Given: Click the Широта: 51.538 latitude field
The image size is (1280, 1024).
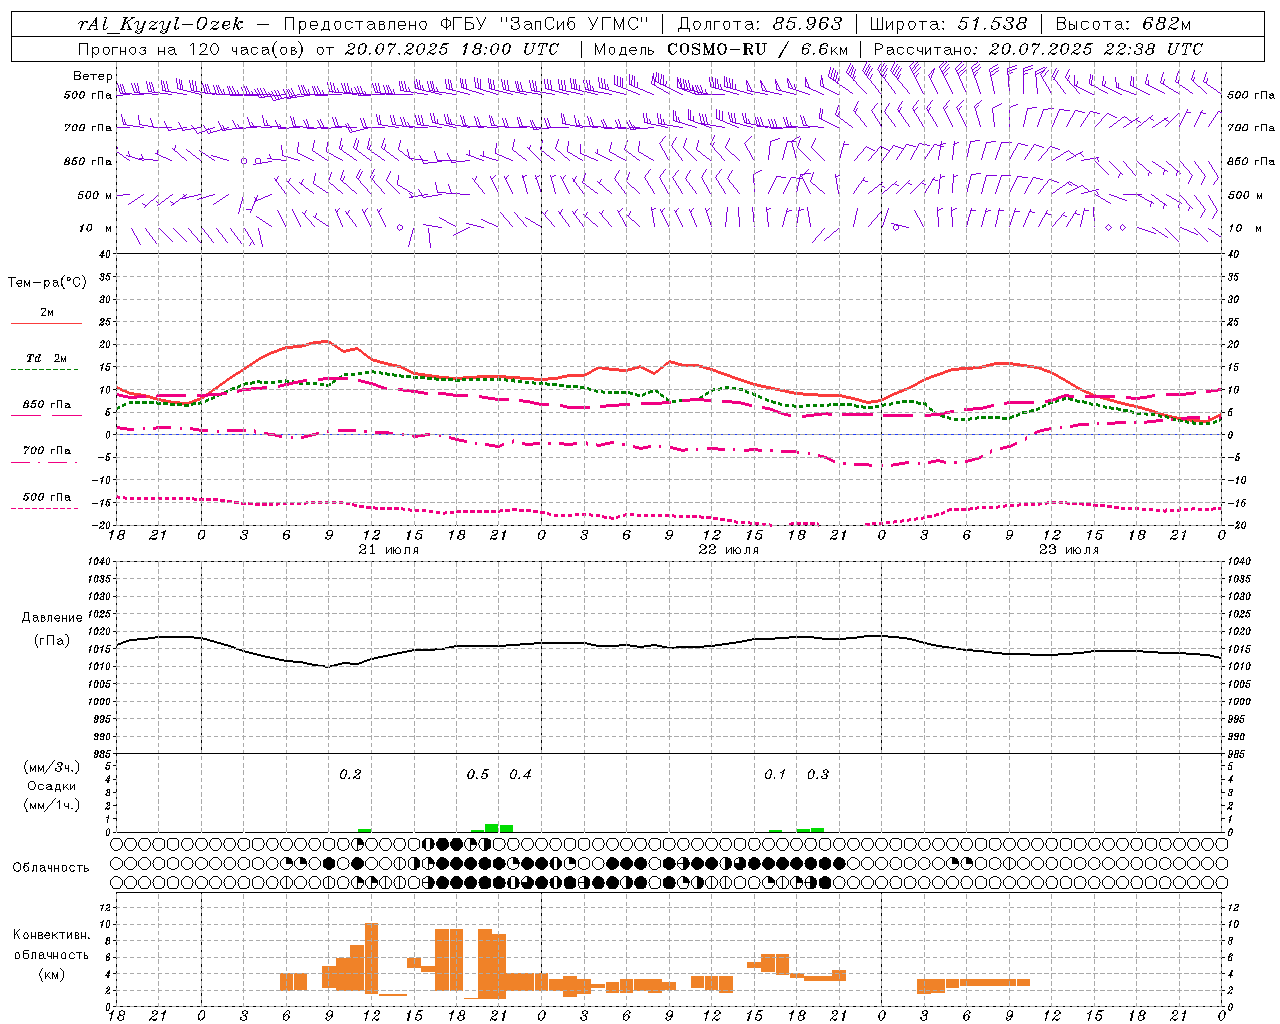Looking at the screenshot, I should tap(948, 24).
